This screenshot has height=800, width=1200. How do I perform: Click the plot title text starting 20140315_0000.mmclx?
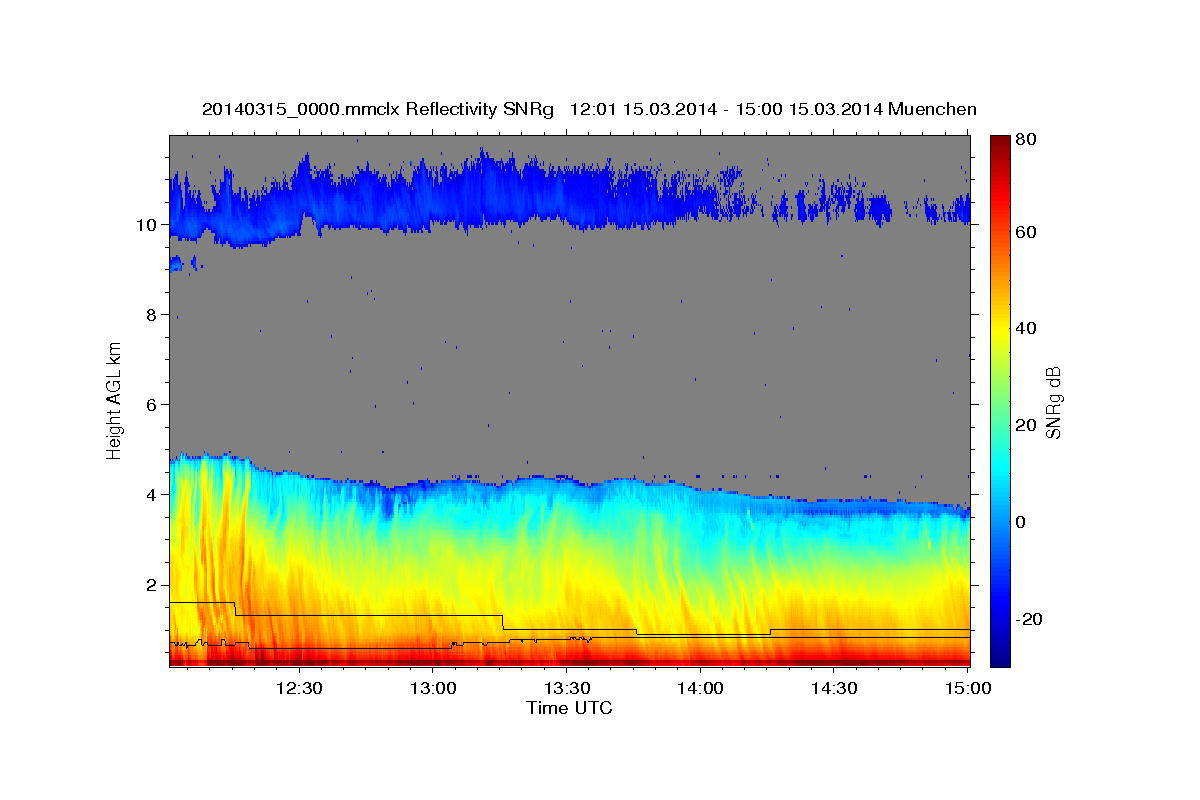click(589, 109)
